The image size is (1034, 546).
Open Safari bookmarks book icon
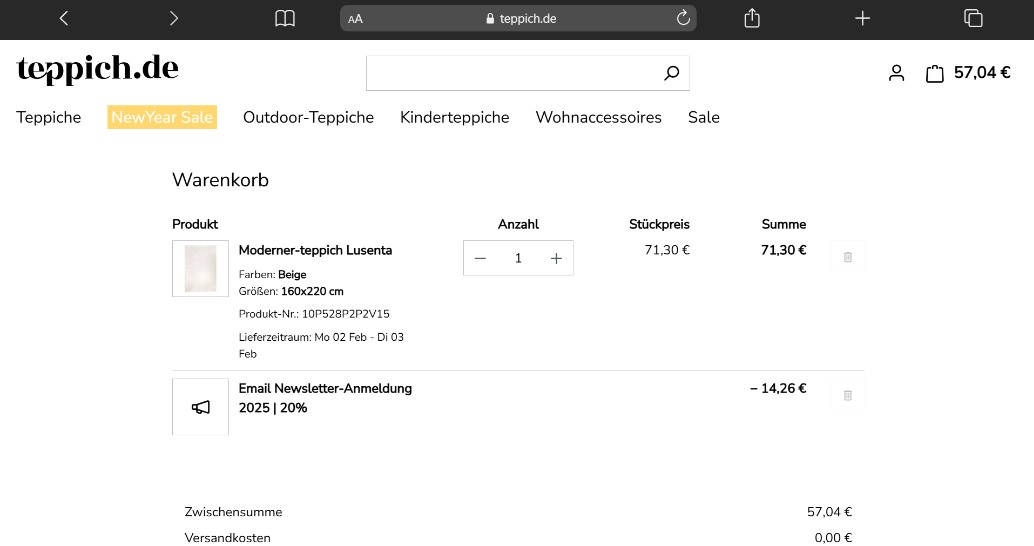click(285, 18)
